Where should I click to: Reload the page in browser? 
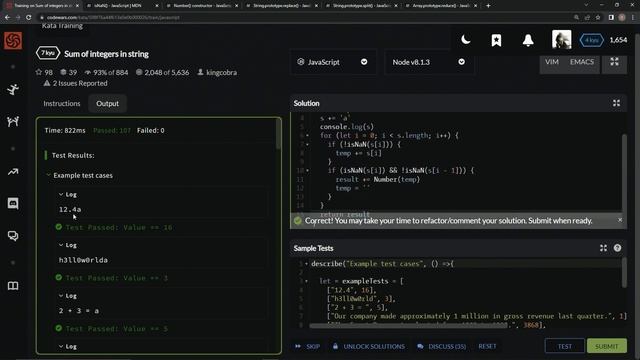(x=29, y=18)
